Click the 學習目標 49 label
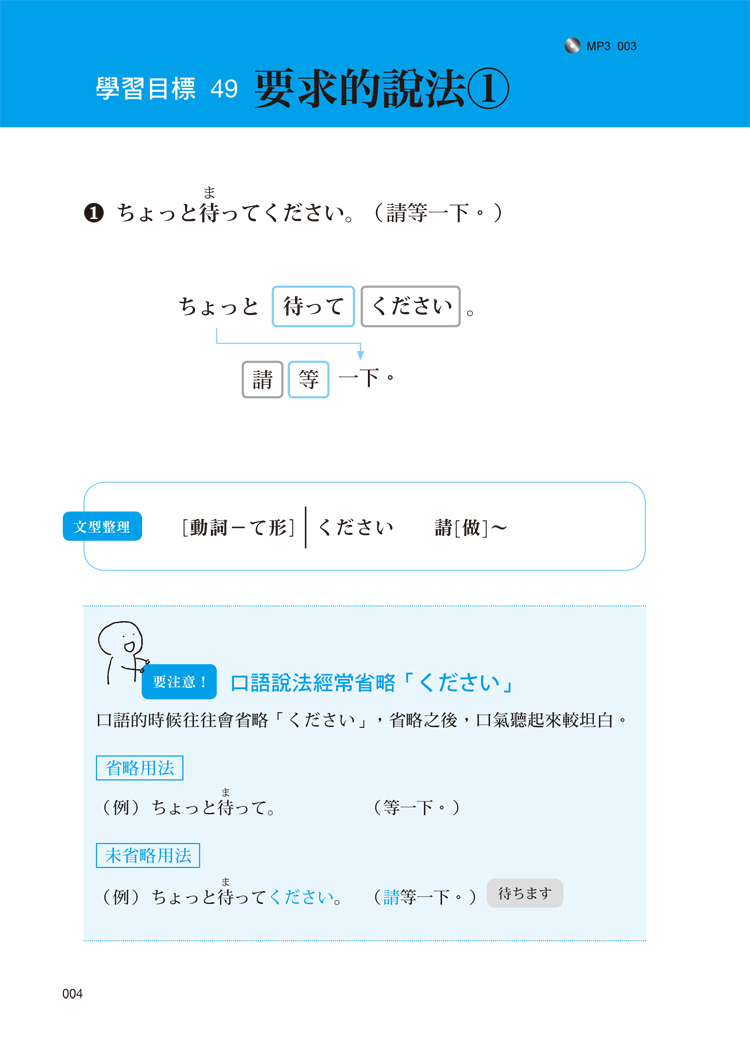 [166, 88]
